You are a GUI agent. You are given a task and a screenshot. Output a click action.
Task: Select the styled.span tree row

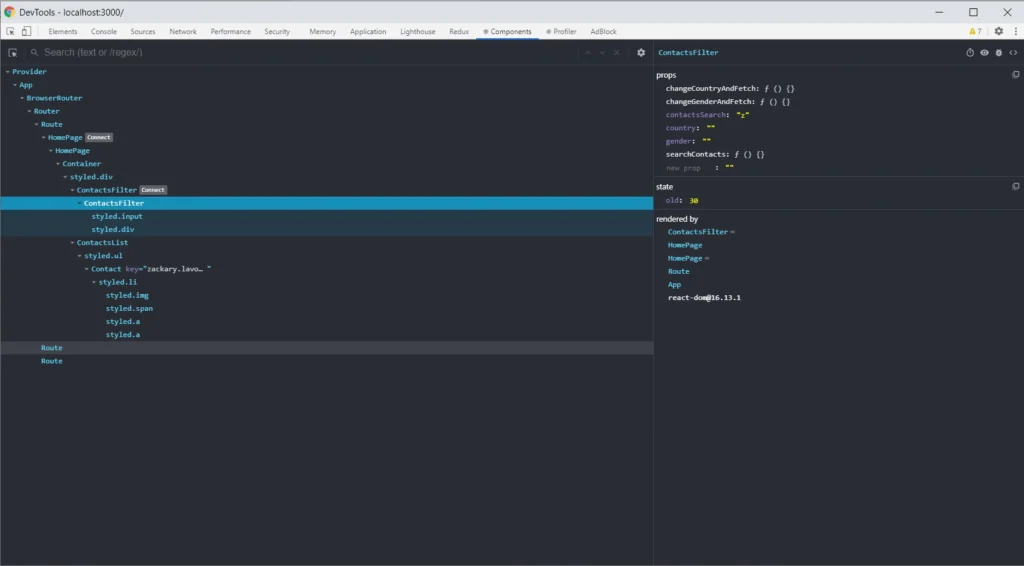(x=327, y=308)
